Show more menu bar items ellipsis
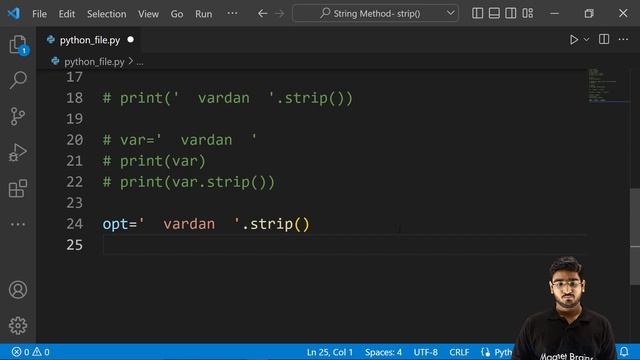Screen dimensions: 640x360 [232, 13]
